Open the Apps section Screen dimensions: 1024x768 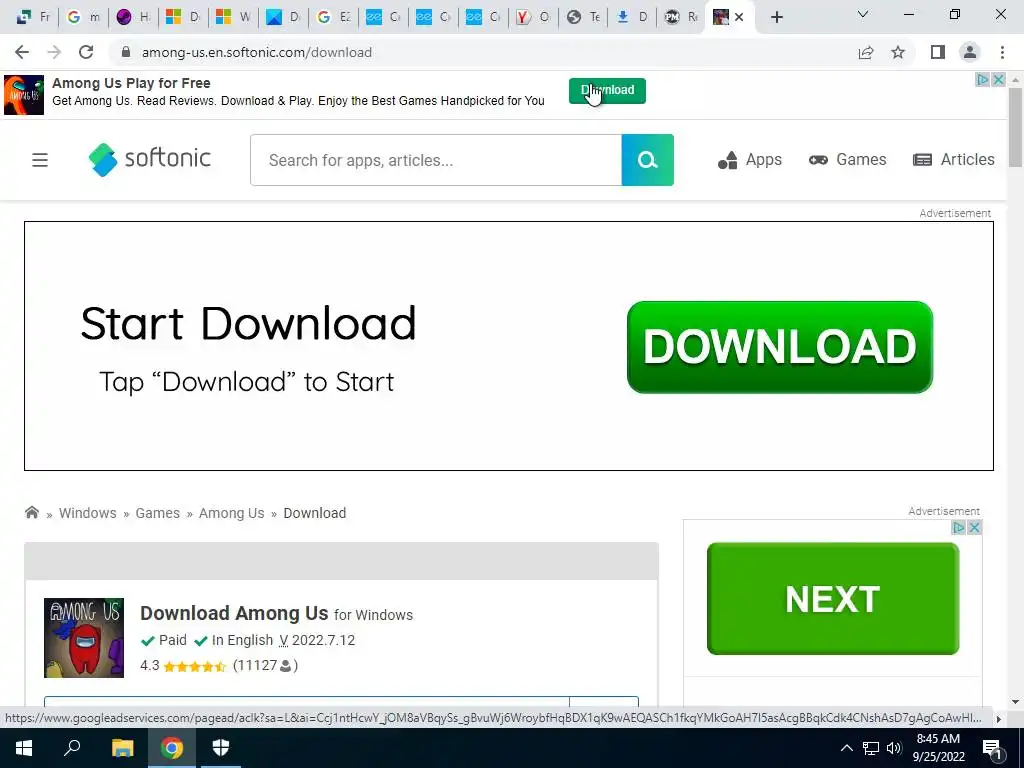(750, 159)
